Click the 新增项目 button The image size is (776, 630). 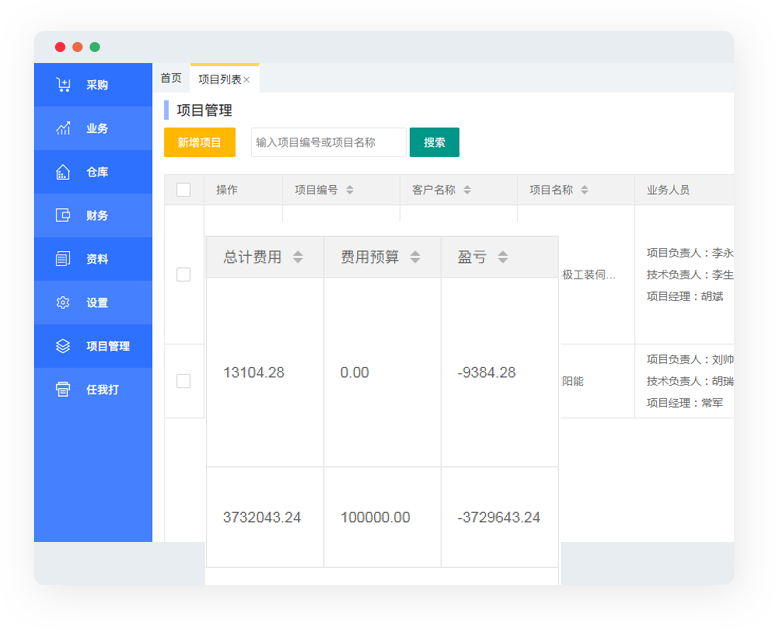[199, 142]
